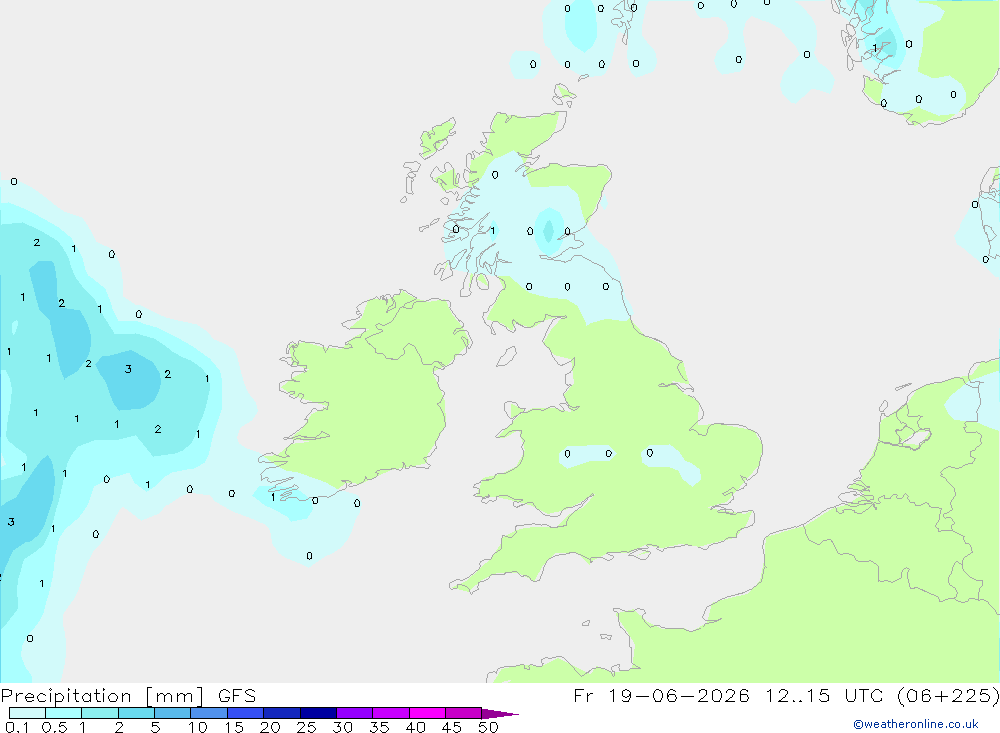
Task: Click the ©weatheronline.co.uk link
Action: click(x=916, y=724)
